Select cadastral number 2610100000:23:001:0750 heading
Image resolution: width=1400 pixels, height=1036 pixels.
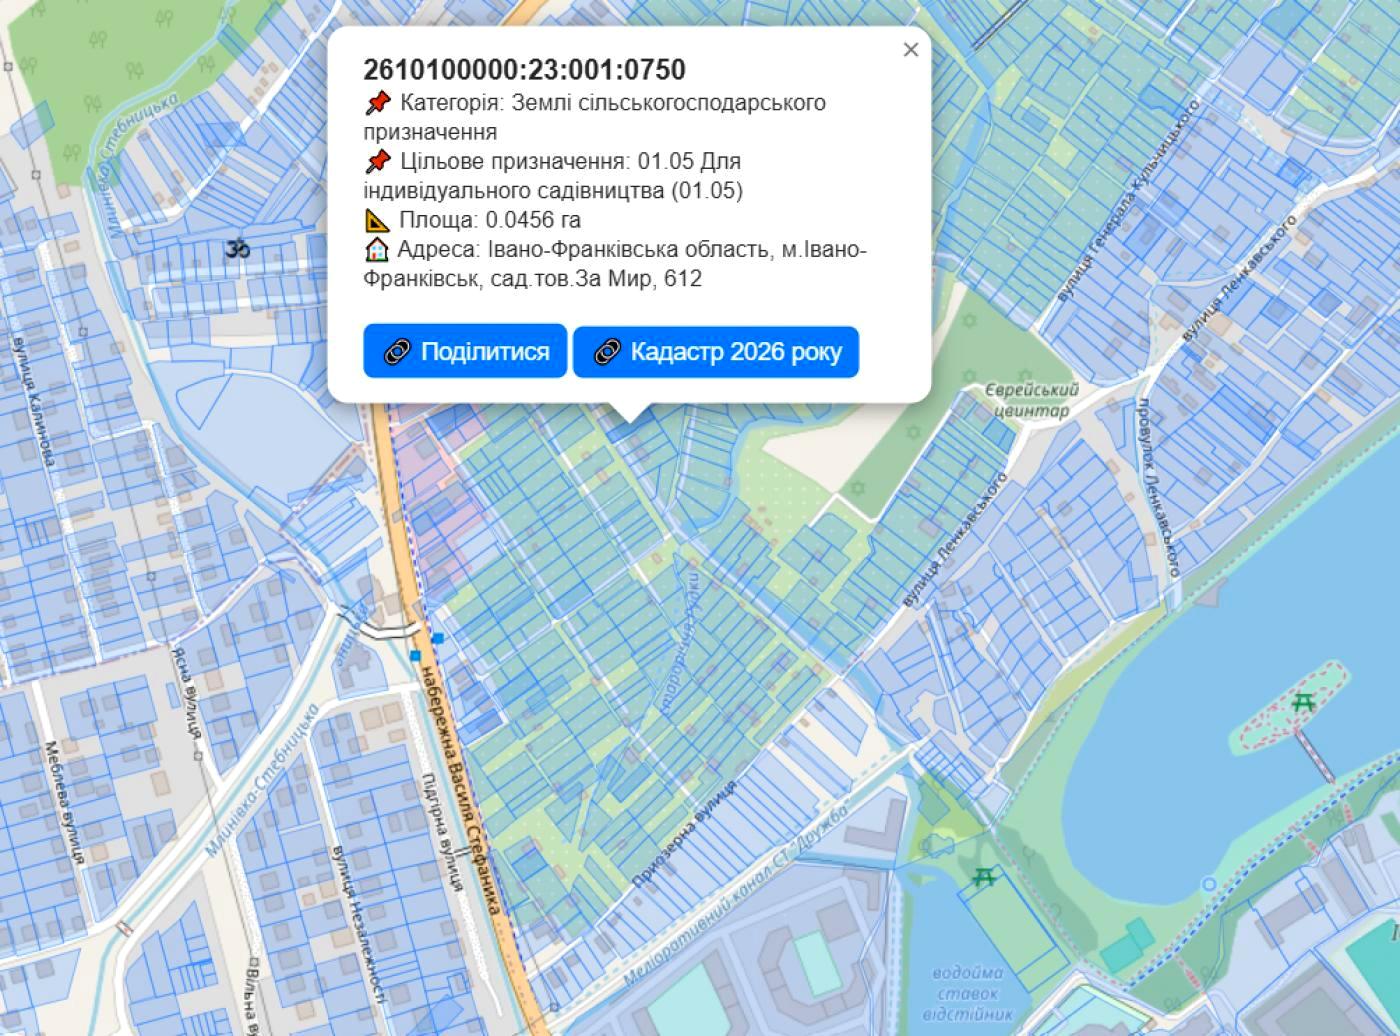coord(525,70)
